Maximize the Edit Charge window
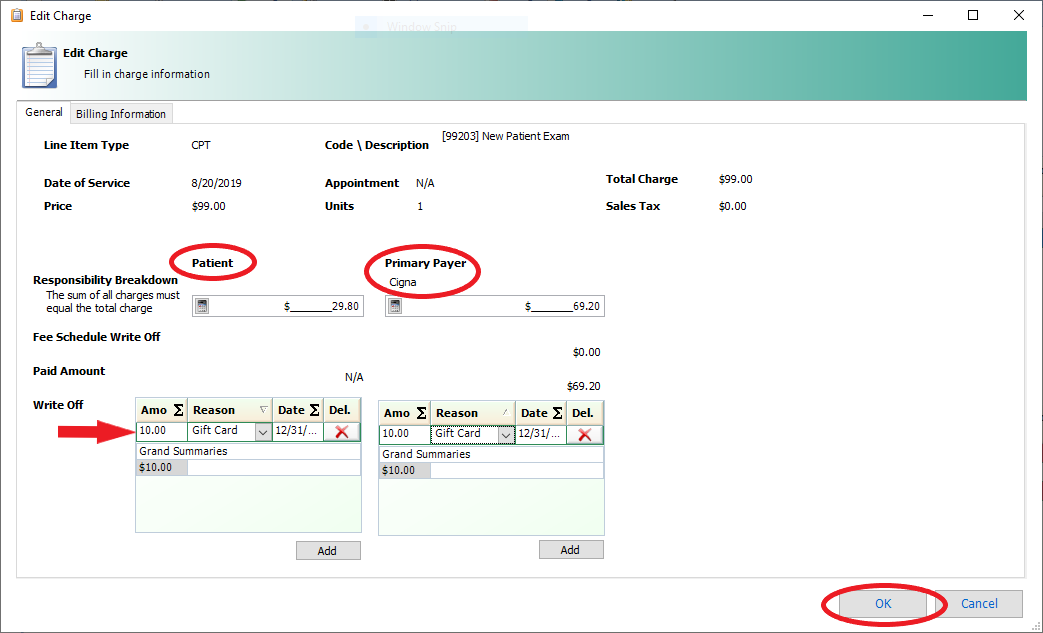Screen dimensions: 1043x633 tap(972, 15)
